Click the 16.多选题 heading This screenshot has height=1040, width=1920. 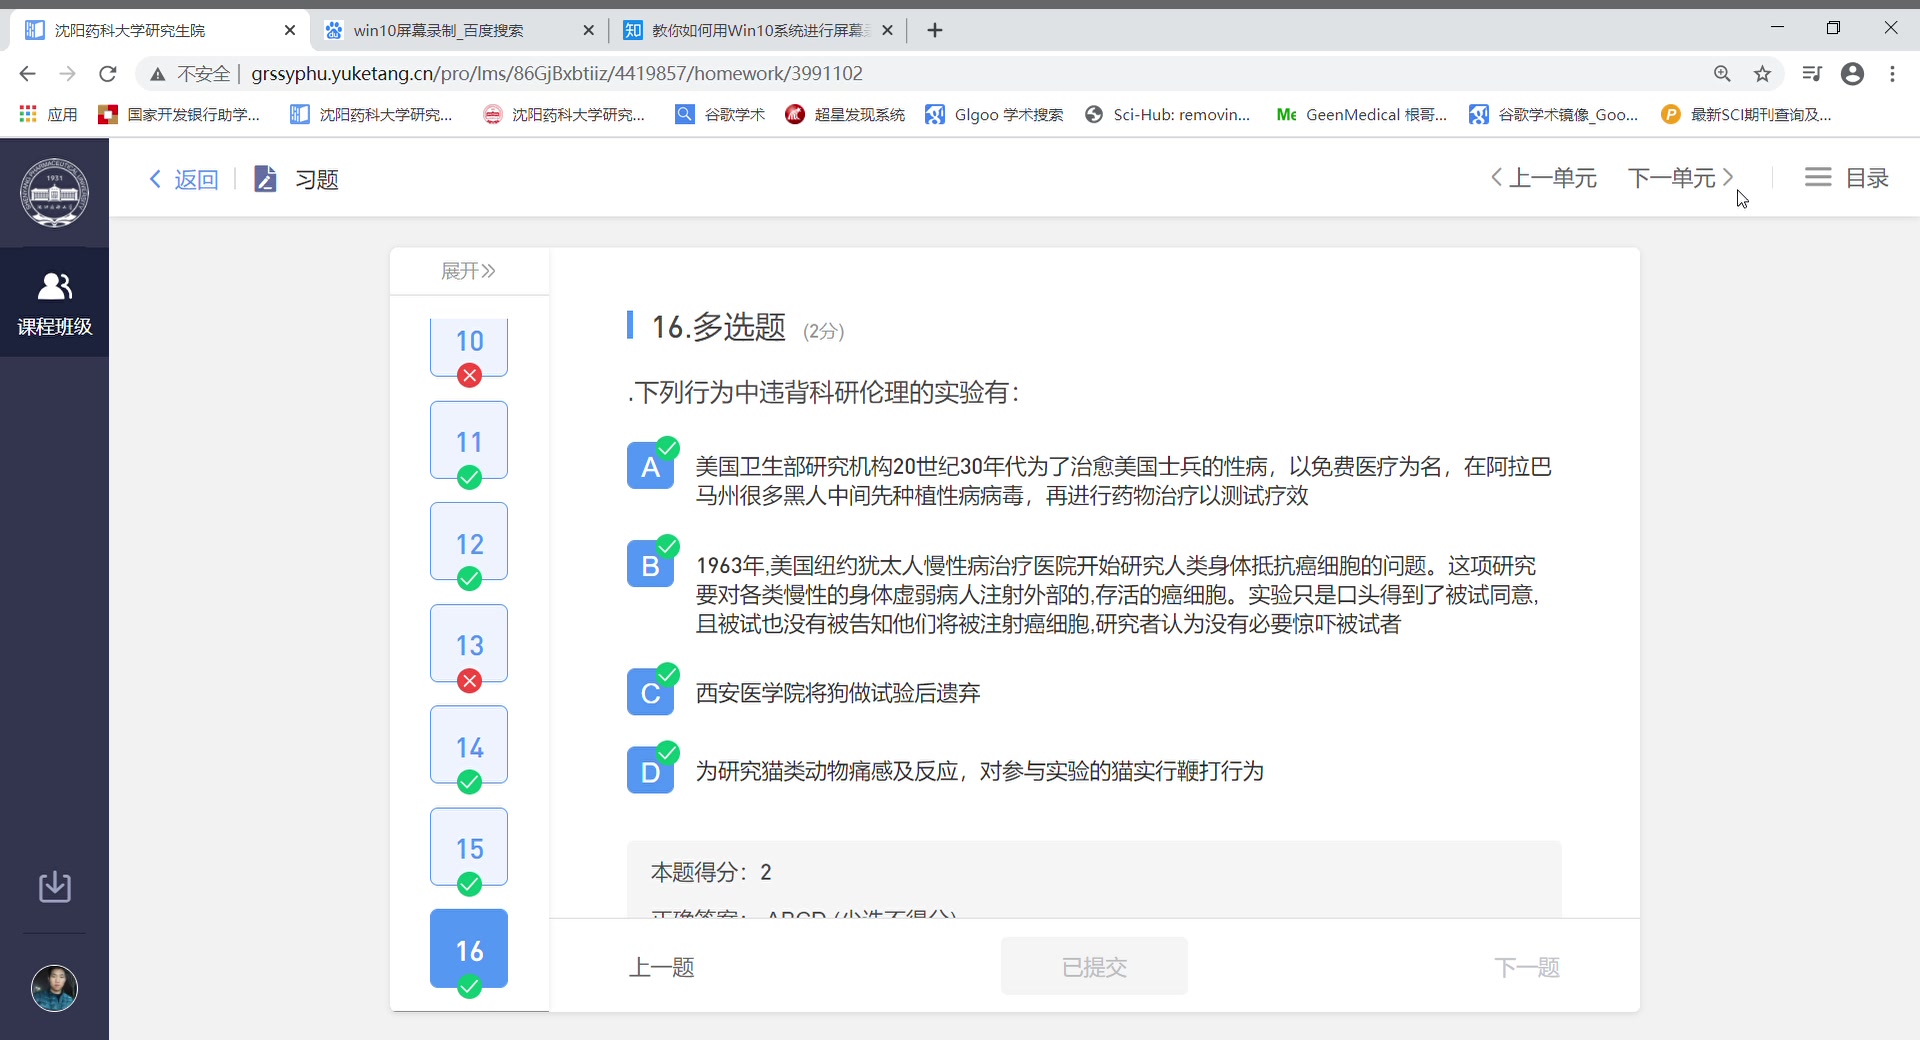[719, 327]
